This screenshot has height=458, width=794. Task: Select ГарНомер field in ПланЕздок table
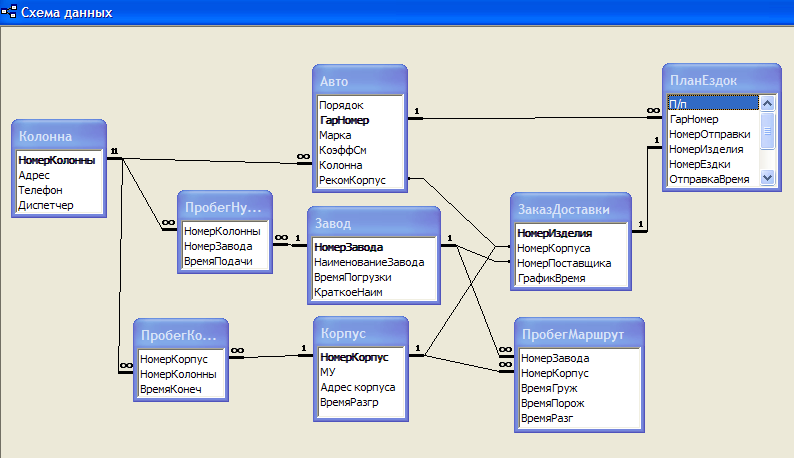pos(713,119)
